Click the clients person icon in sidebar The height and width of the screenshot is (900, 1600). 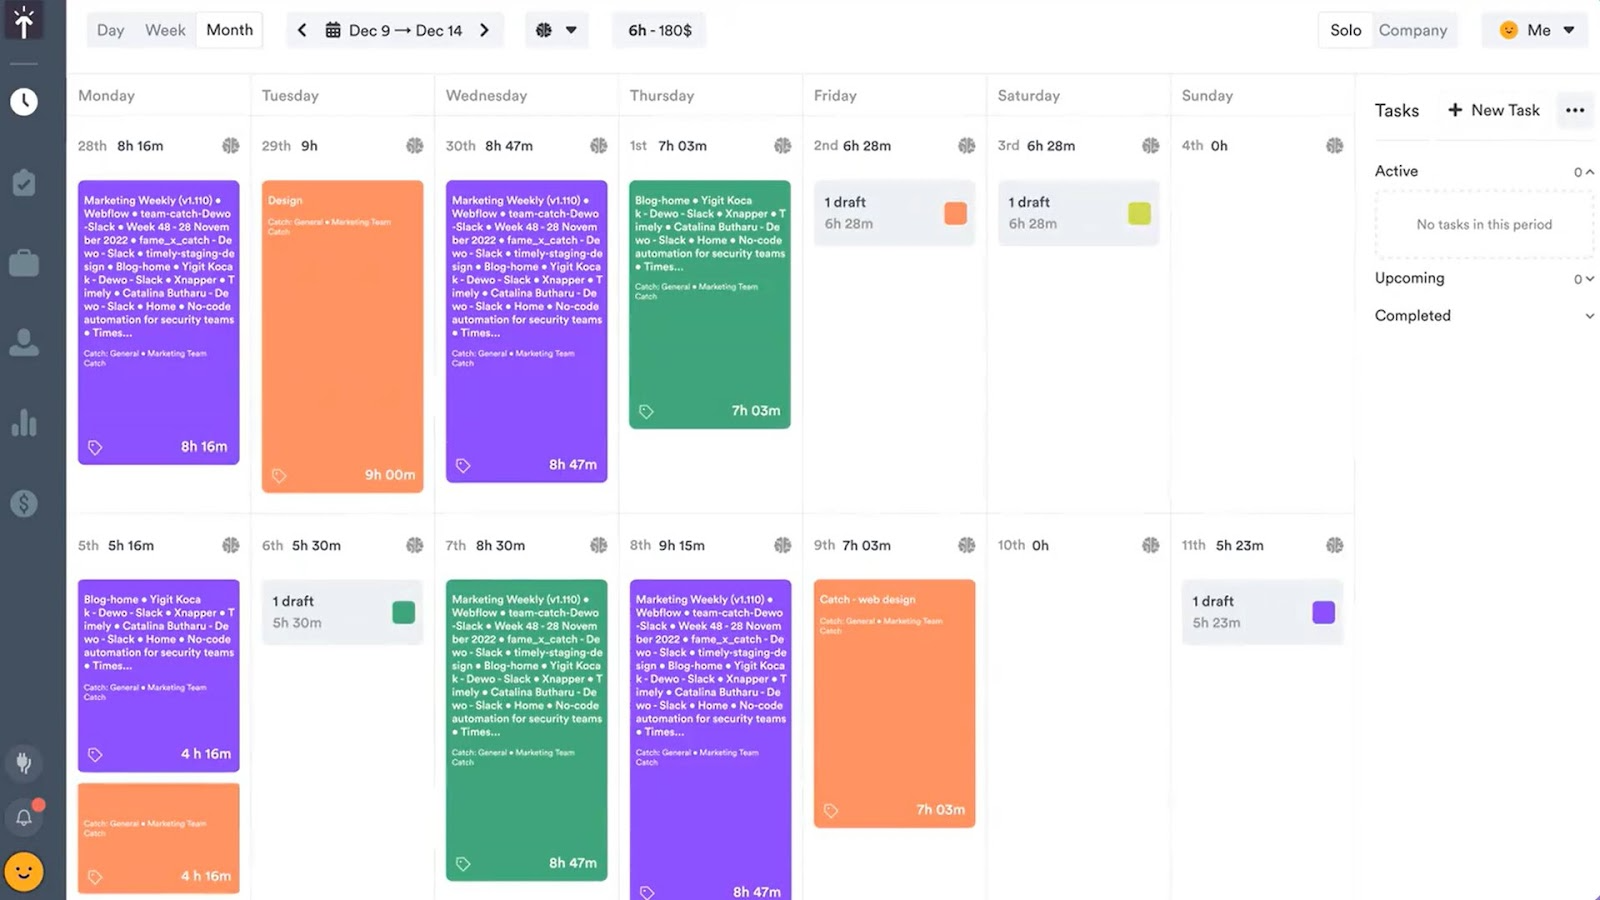click(24, 342)
